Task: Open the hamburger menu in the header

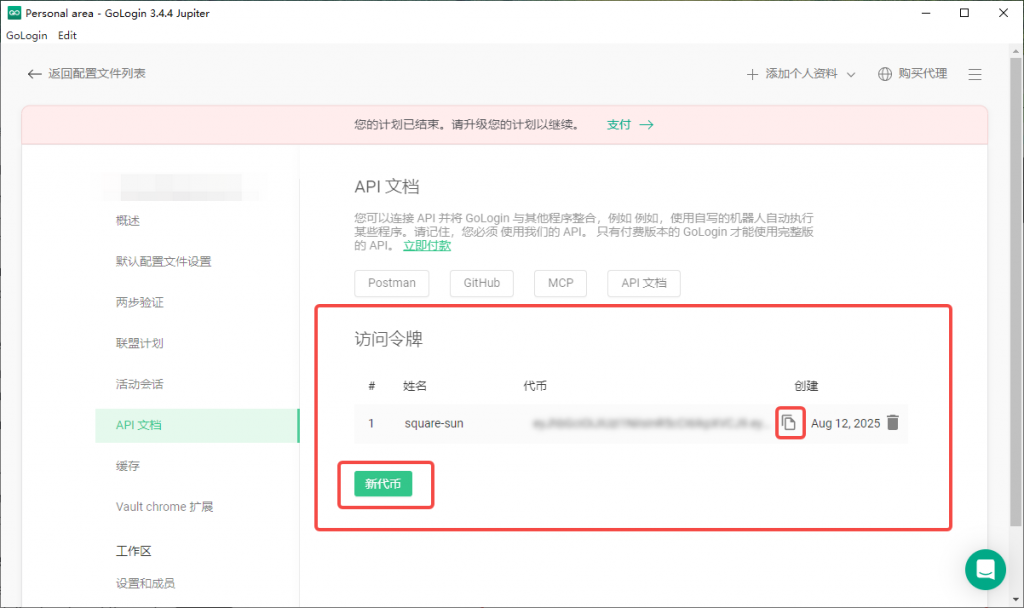Action: click(975, 74)
